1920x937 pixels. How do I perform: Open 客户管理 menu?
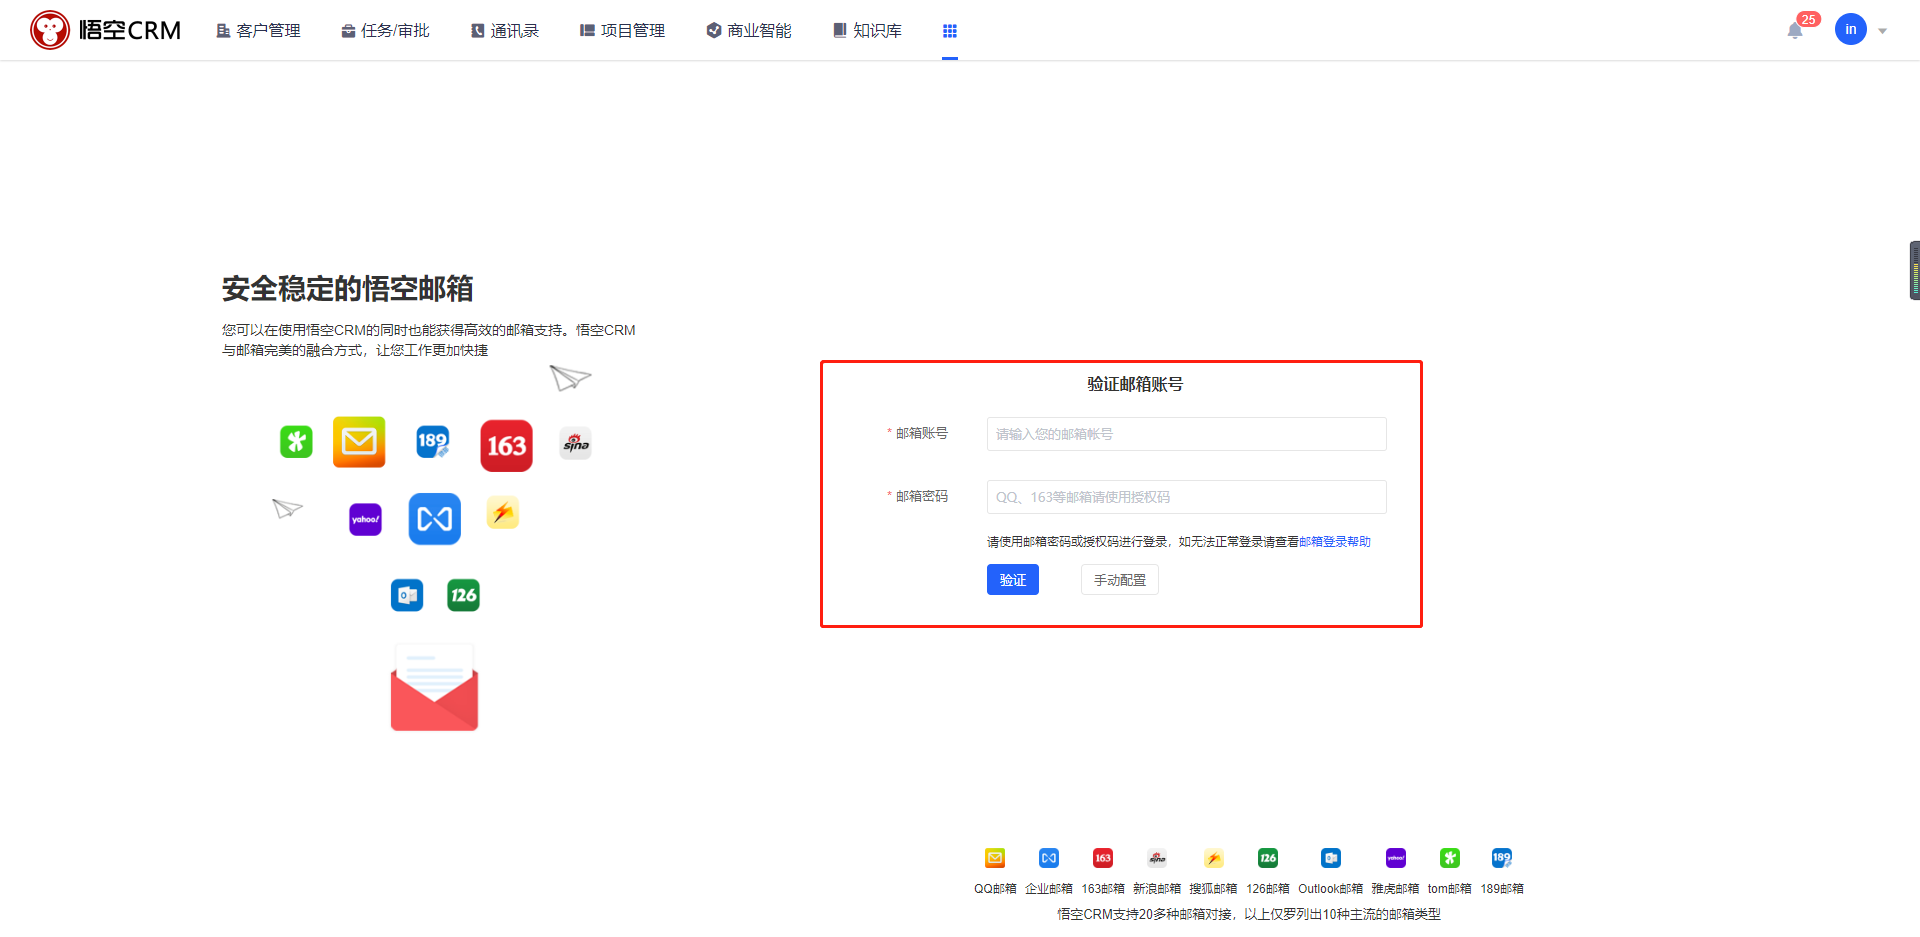click(x=258, y=31)
